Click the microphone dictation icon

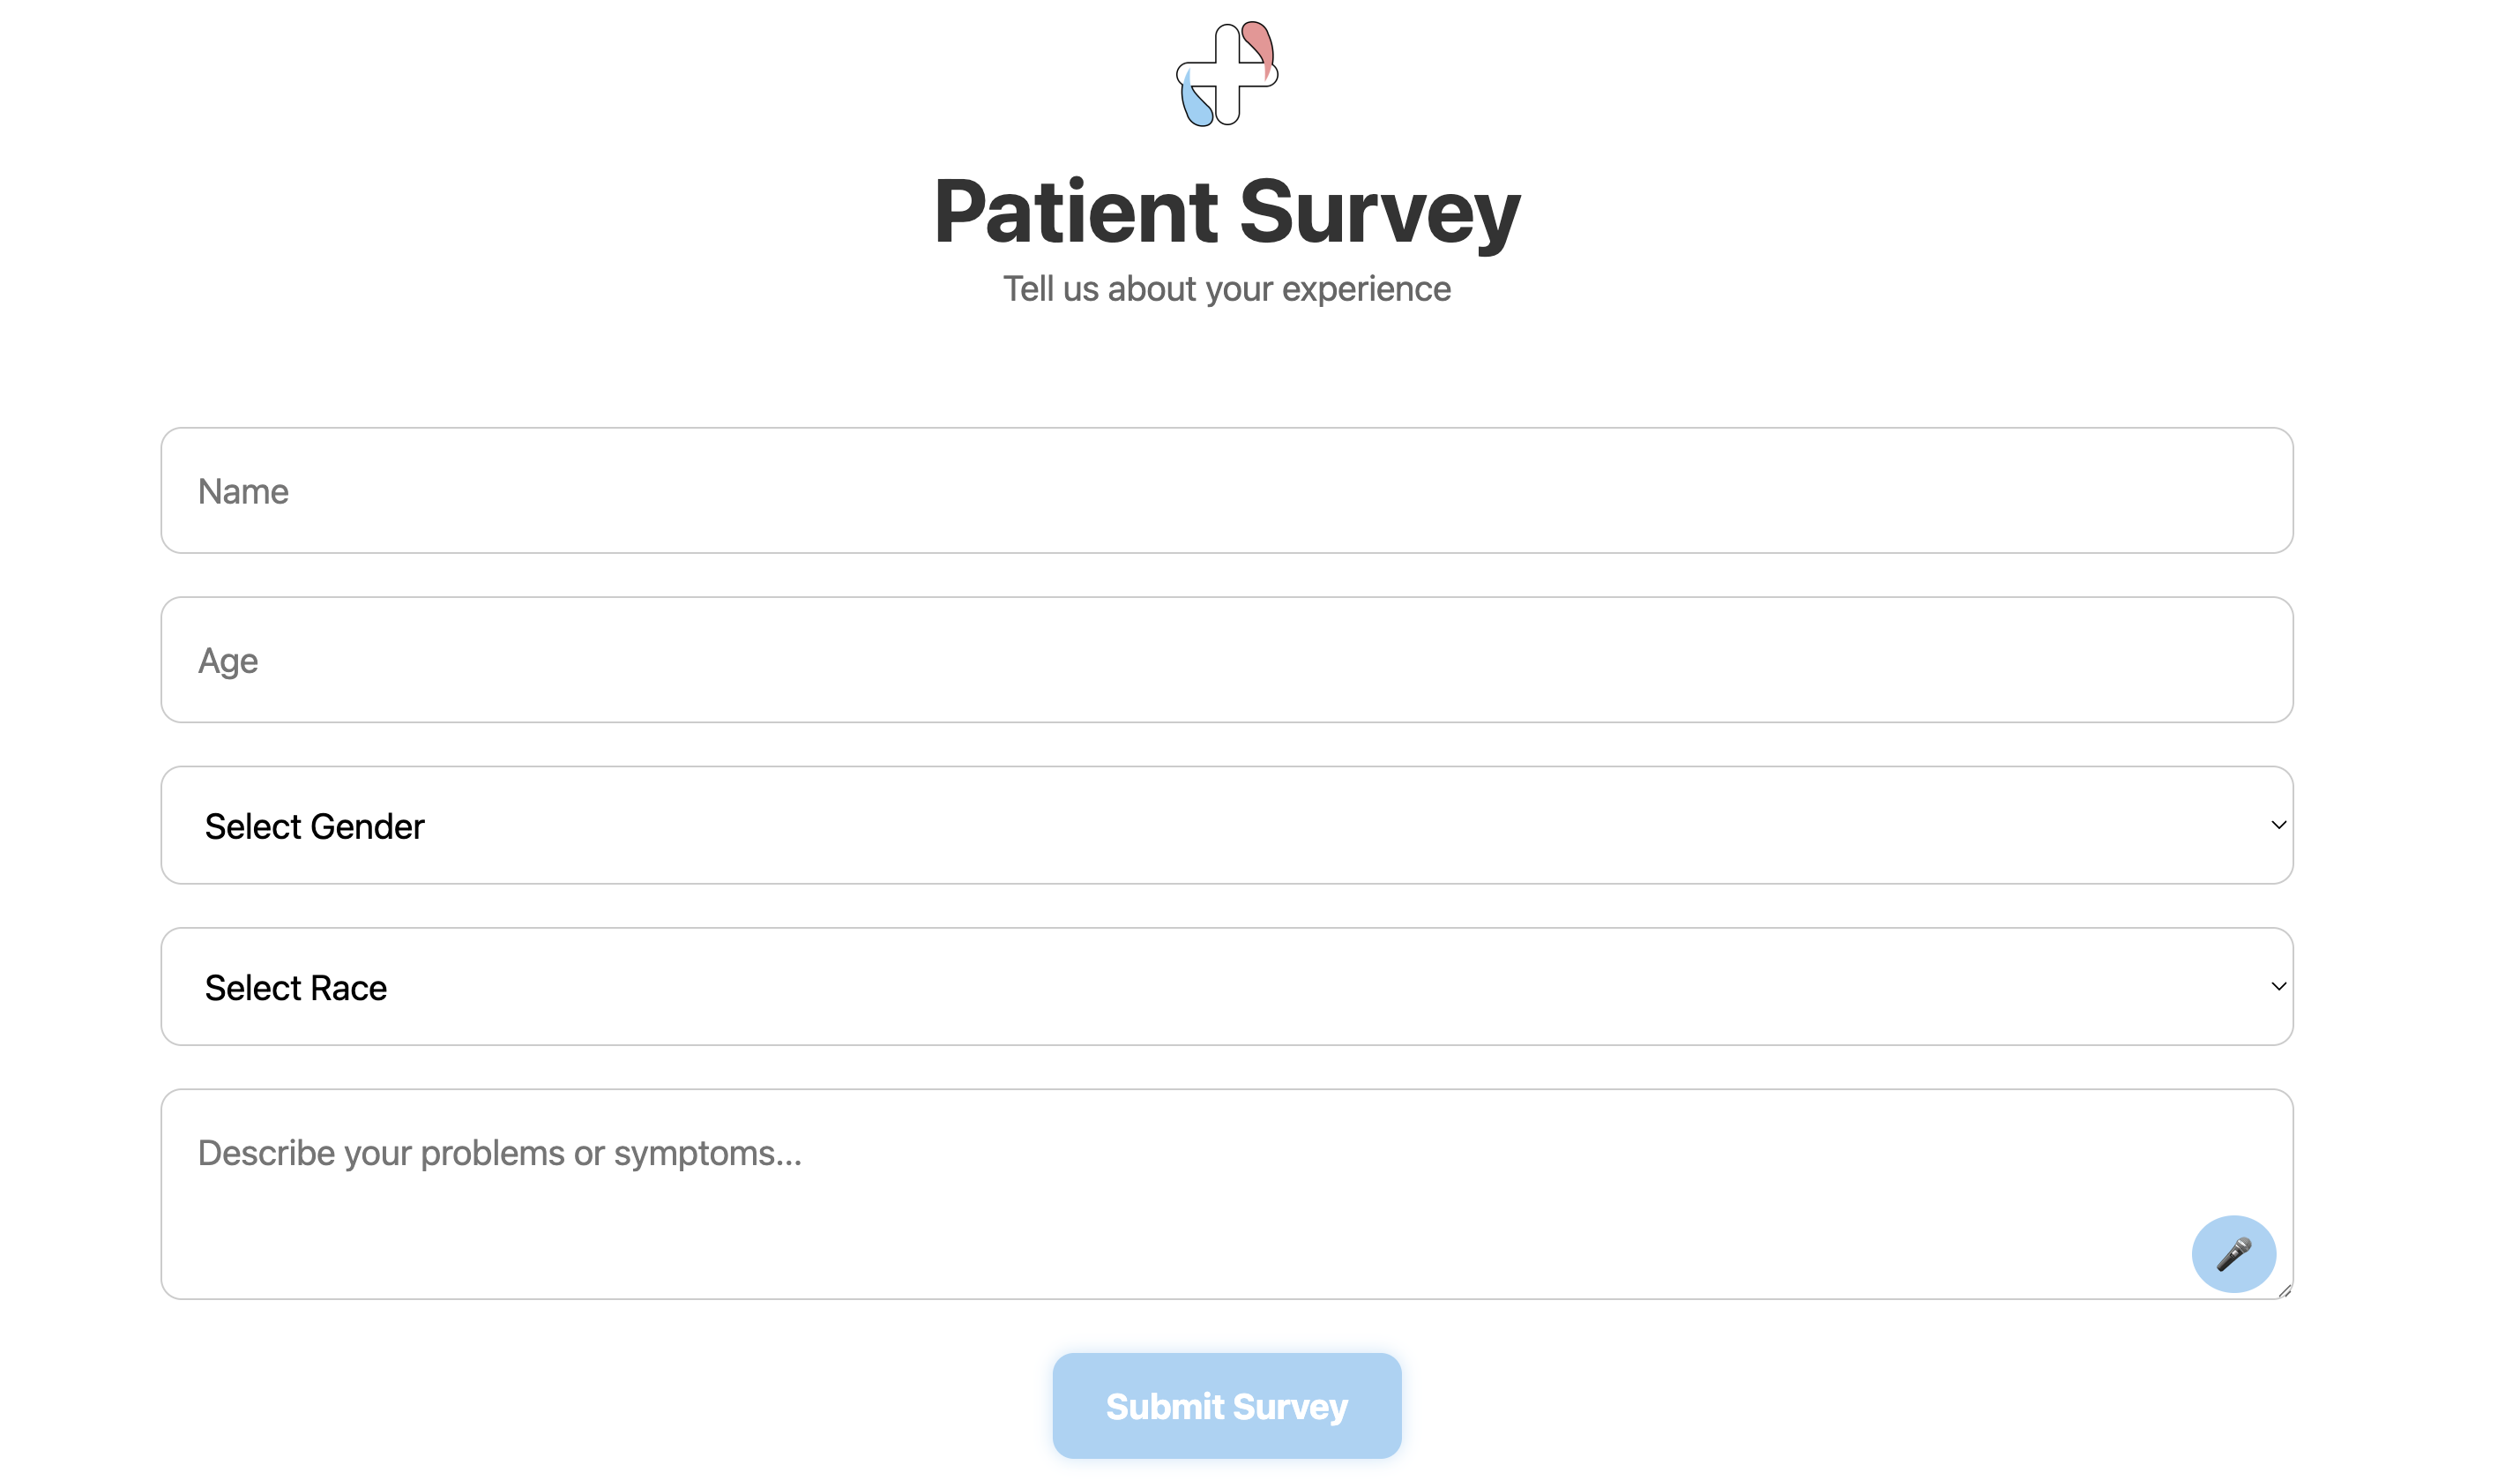(2235, 1253)
